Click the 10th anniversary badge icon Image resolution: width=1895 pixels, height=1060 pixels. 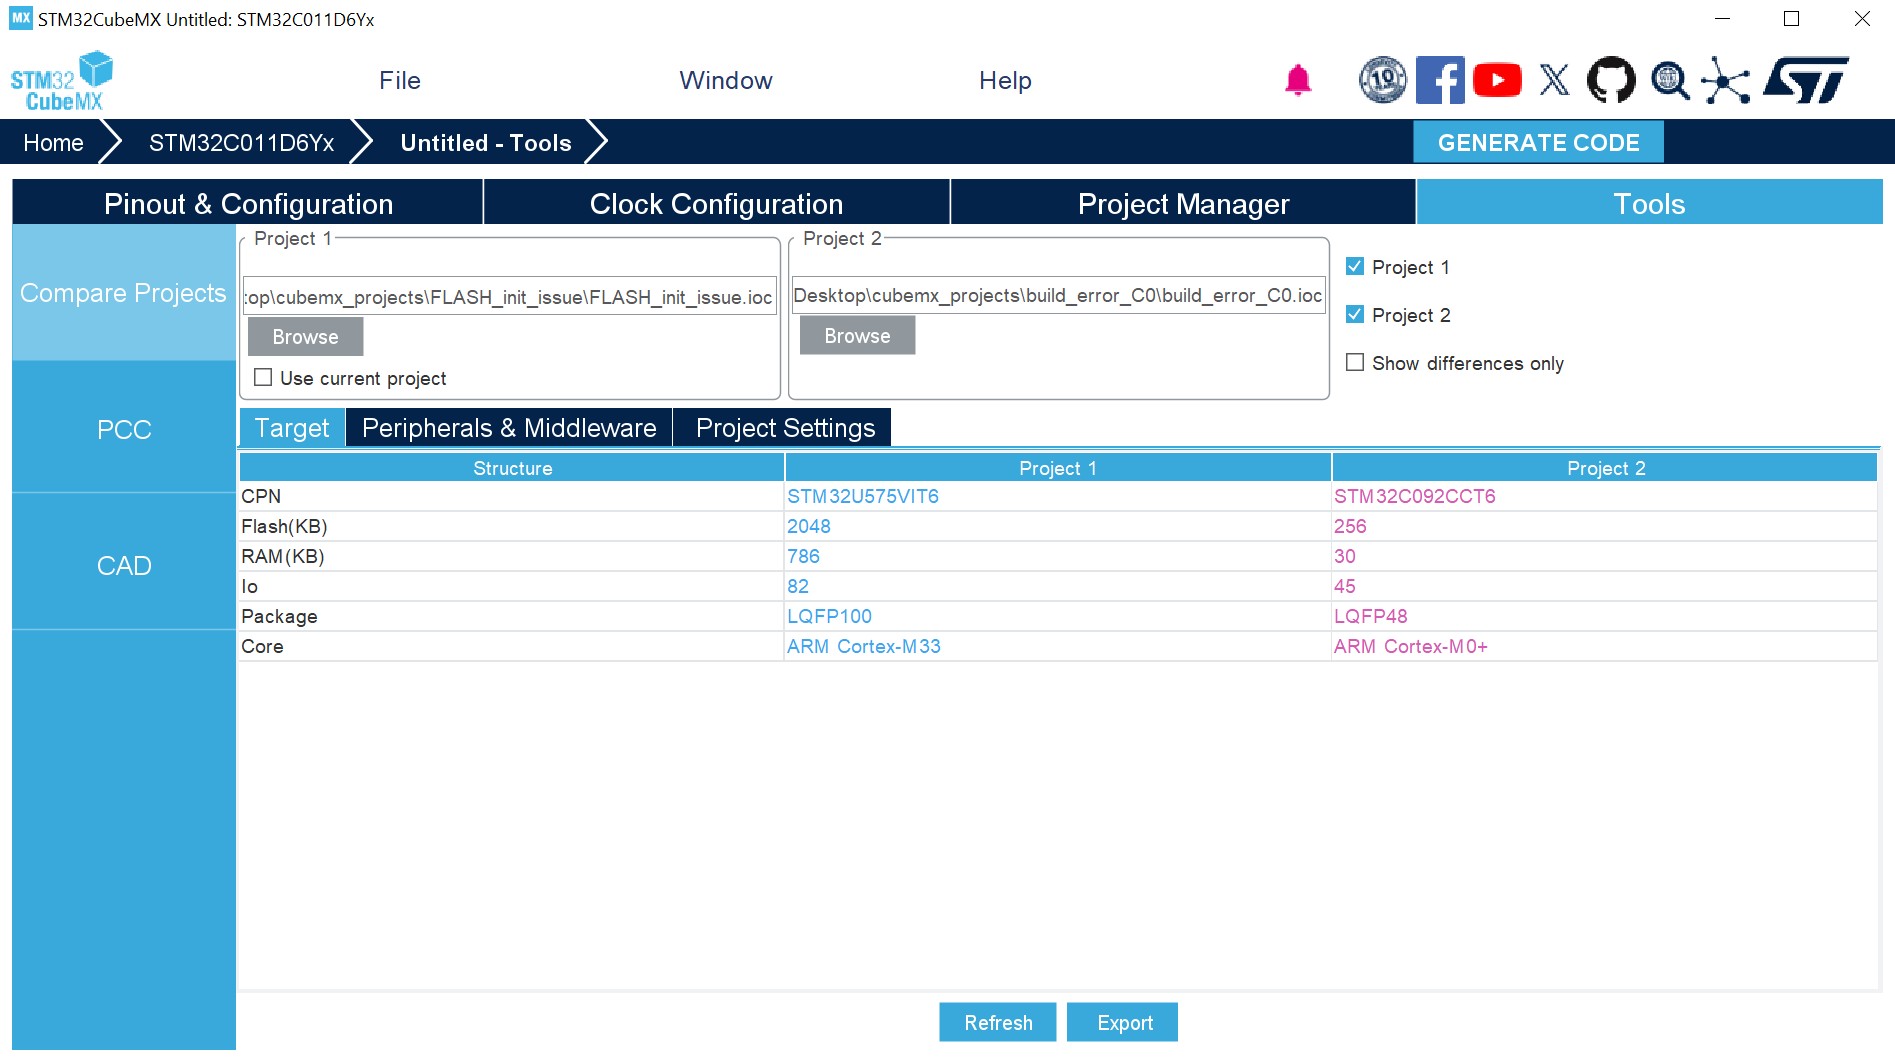coord(1383,80)
